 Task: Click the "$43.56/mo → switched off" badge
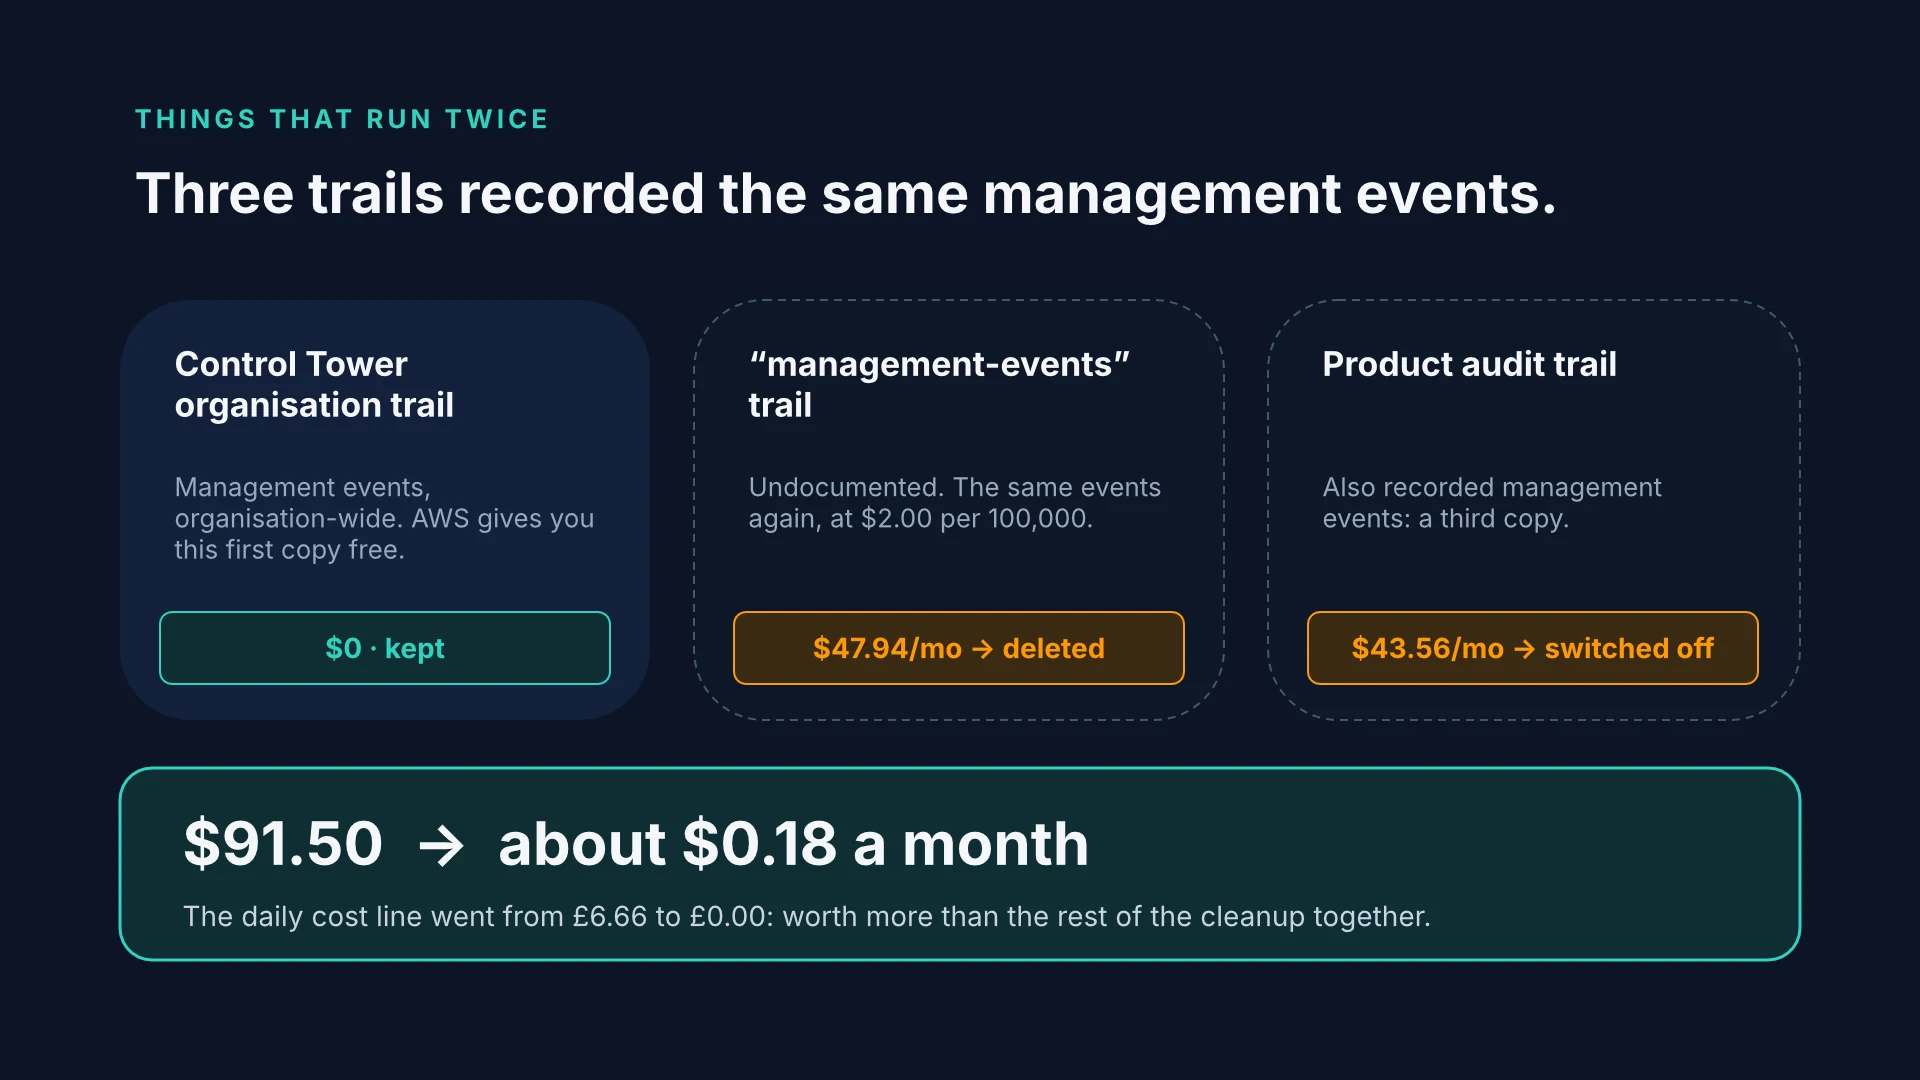1533,648
